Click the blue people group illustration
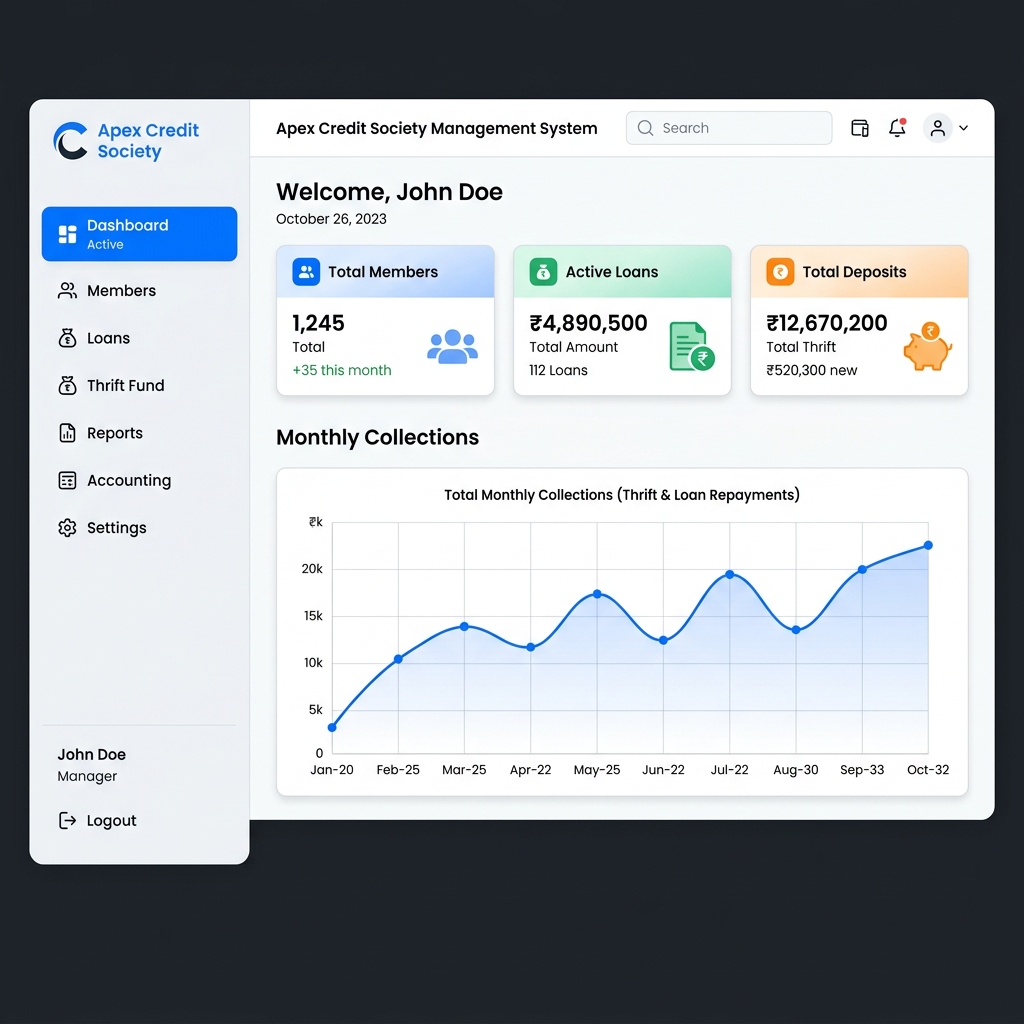This screenshot has height=1024, width=1024. click(x=453, y=347)
